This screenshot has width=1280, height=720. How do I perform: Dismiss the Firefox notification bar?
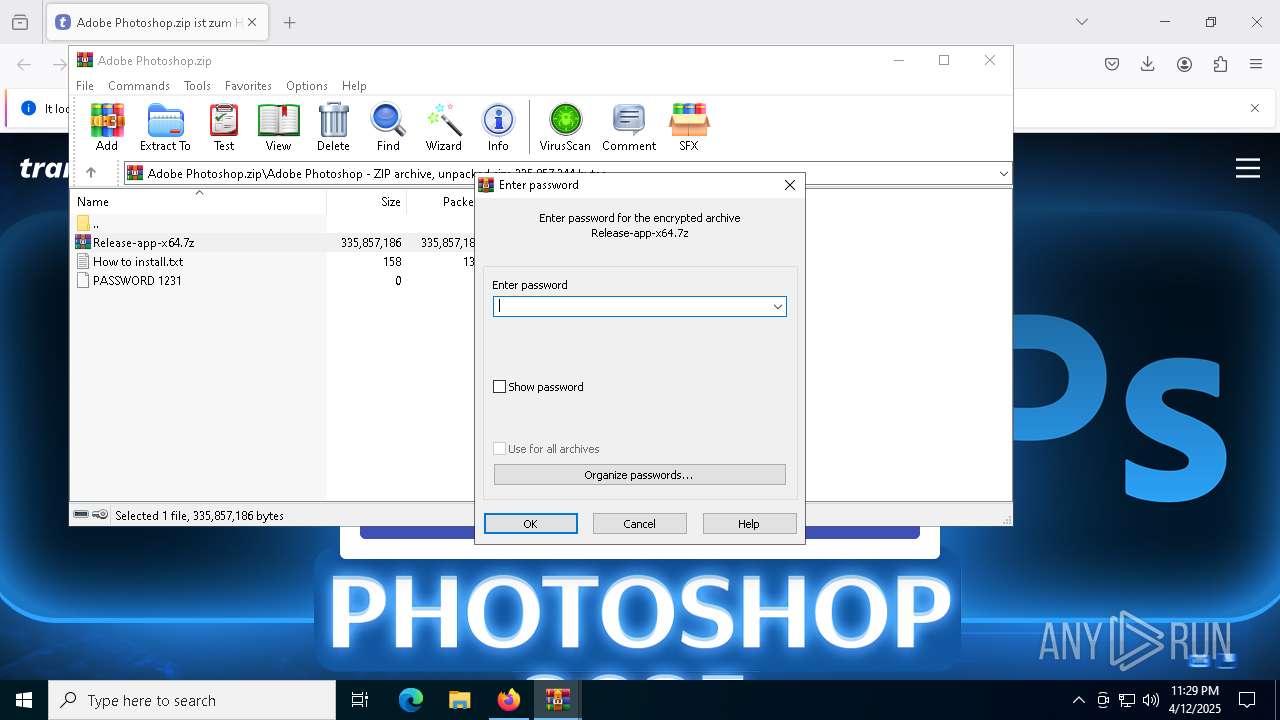(1254, 108)
